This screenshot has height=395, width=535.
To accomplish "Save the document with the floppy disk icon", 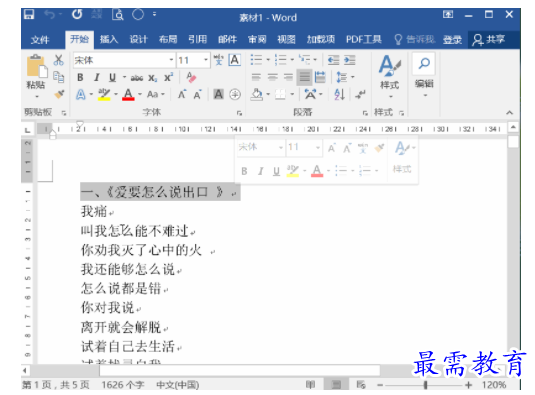I will [29, 14].
